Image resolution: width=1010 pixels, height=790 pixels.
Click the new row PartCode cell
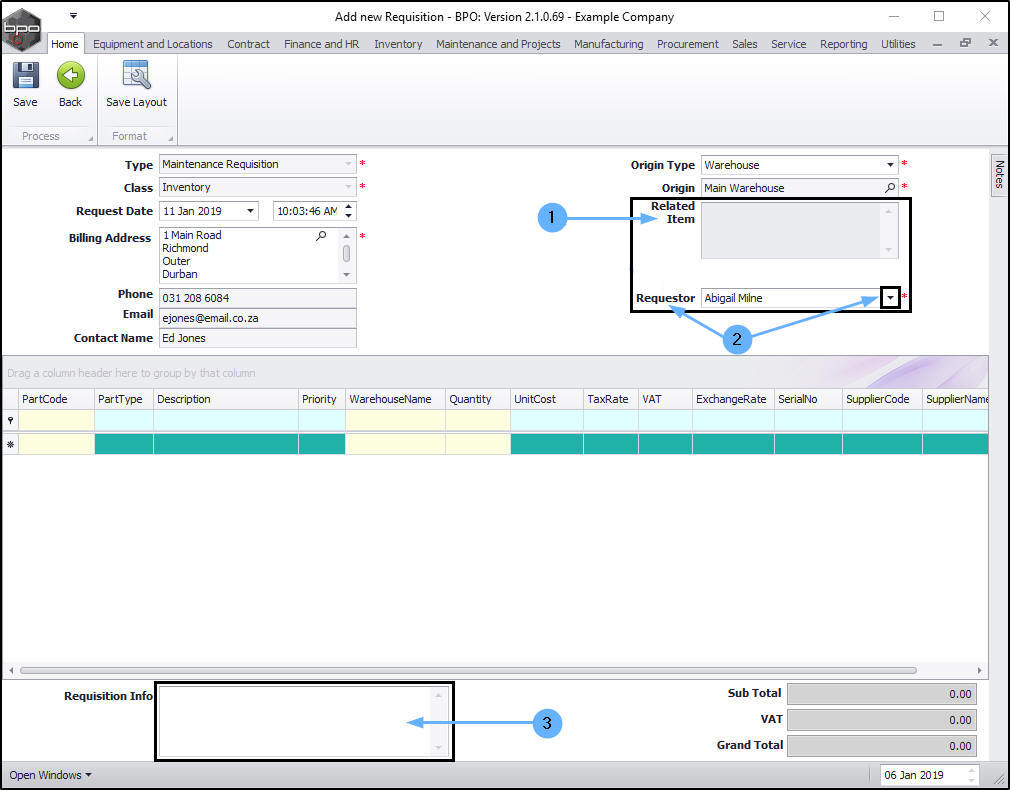tap(56, 444)
